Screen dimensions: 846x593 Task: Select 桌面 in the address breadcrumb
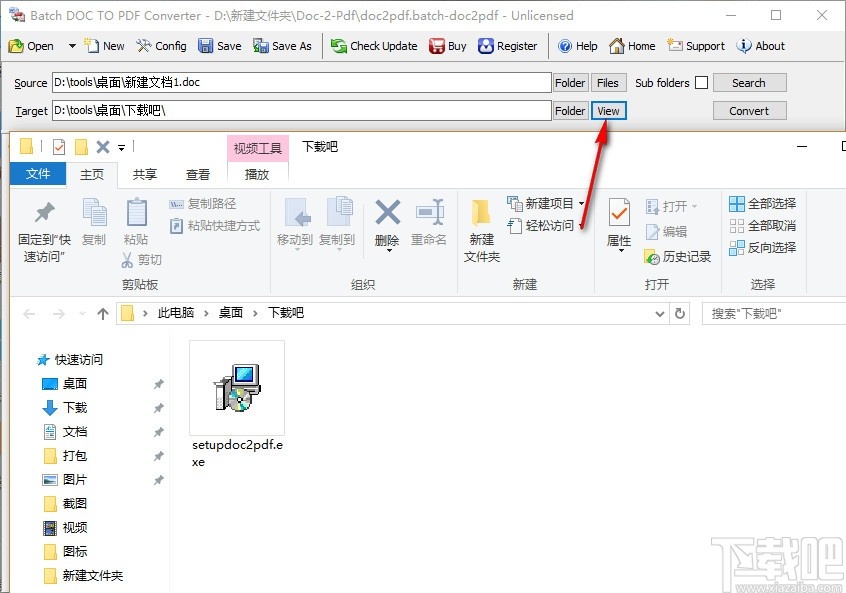click(231, 313)
